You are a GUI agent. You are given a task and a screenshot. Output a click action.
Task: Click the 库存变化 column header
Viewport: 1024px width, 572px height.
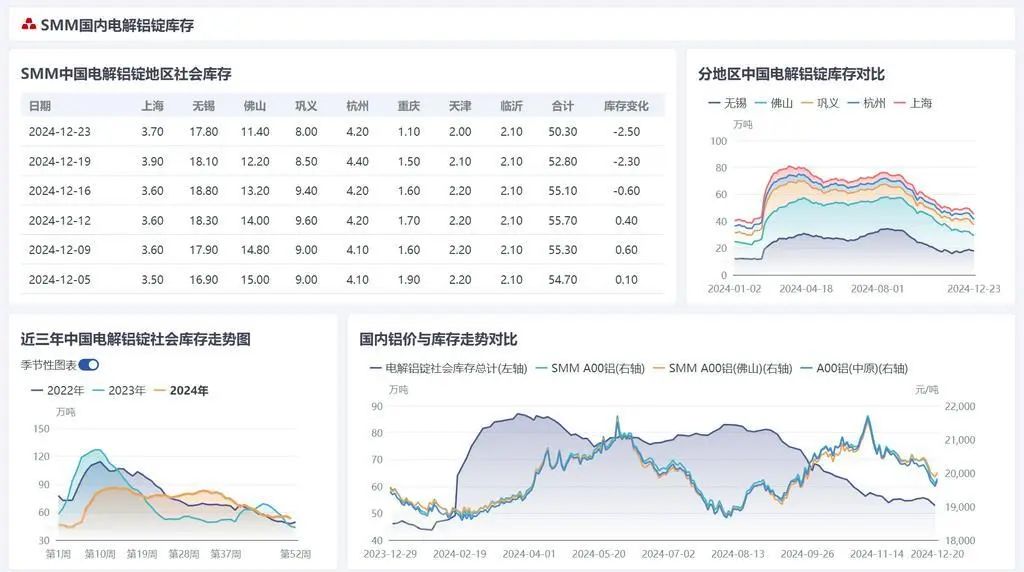[x=626, y=106]
